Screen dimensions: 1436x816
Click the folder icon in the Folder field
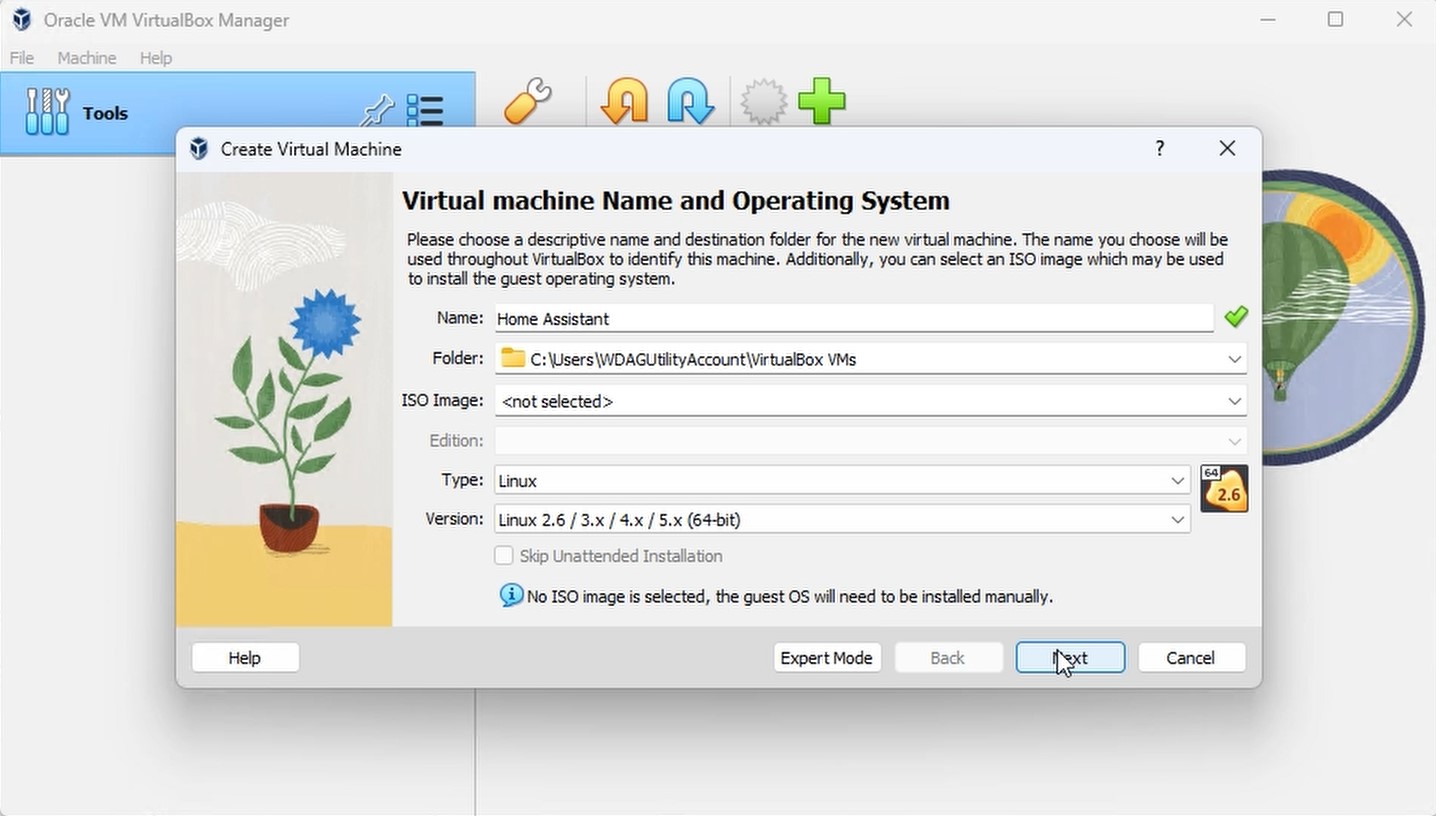(x=513, y=358)
